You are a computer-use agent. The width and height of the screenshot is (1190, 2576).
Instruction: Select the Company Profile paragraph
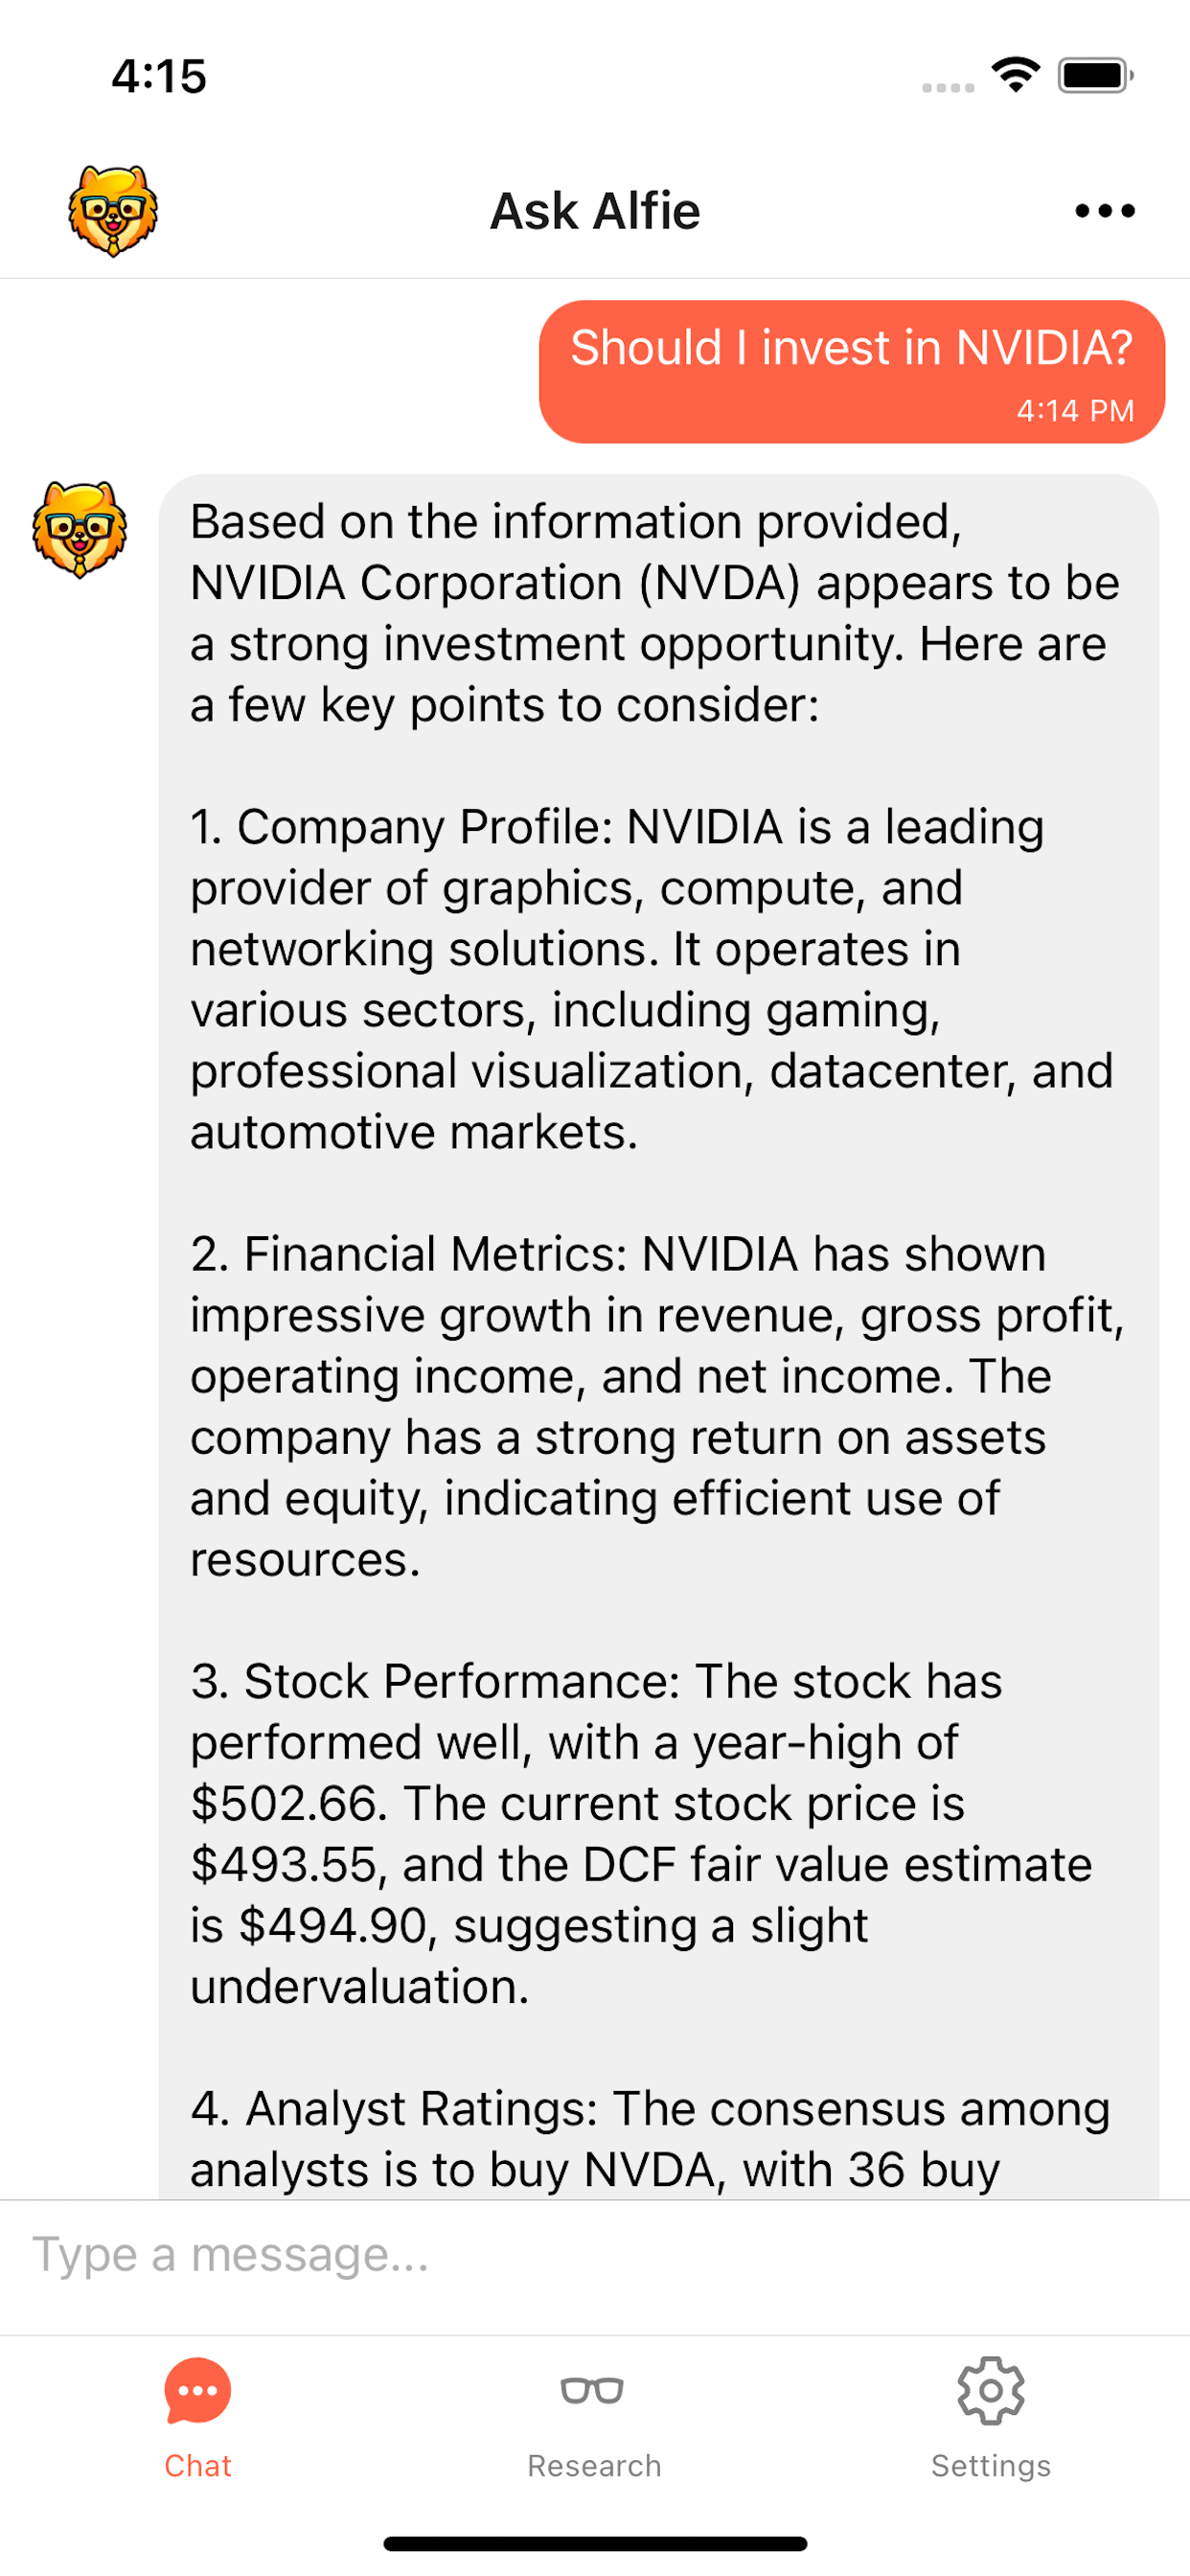pos(652,980)
